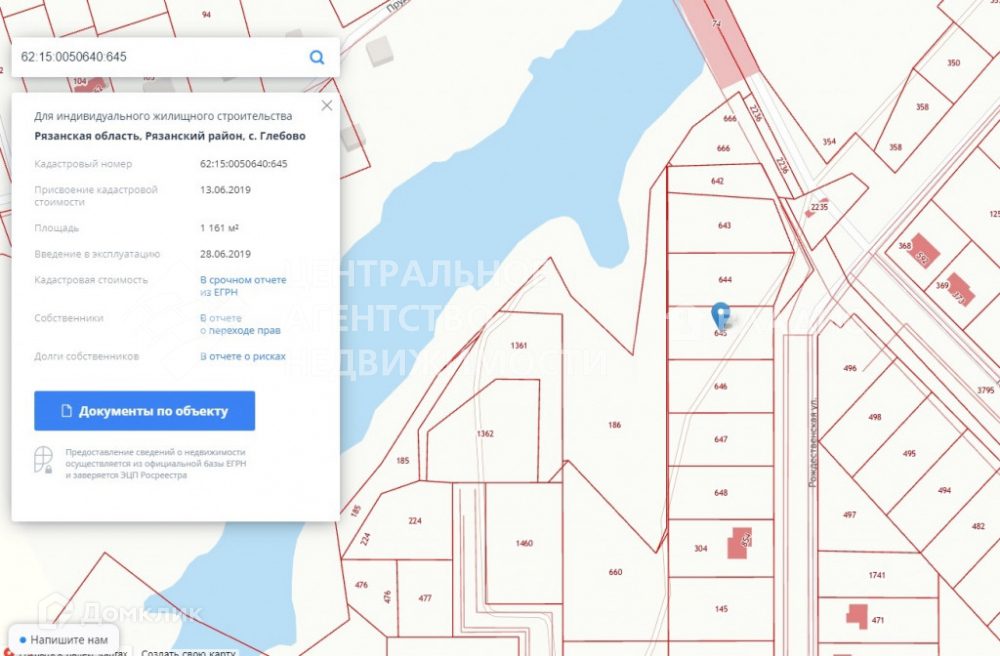Viewport: 1000px width, 656px height.
Task: Select parcel 186 on the map
Action: point(614,425)
